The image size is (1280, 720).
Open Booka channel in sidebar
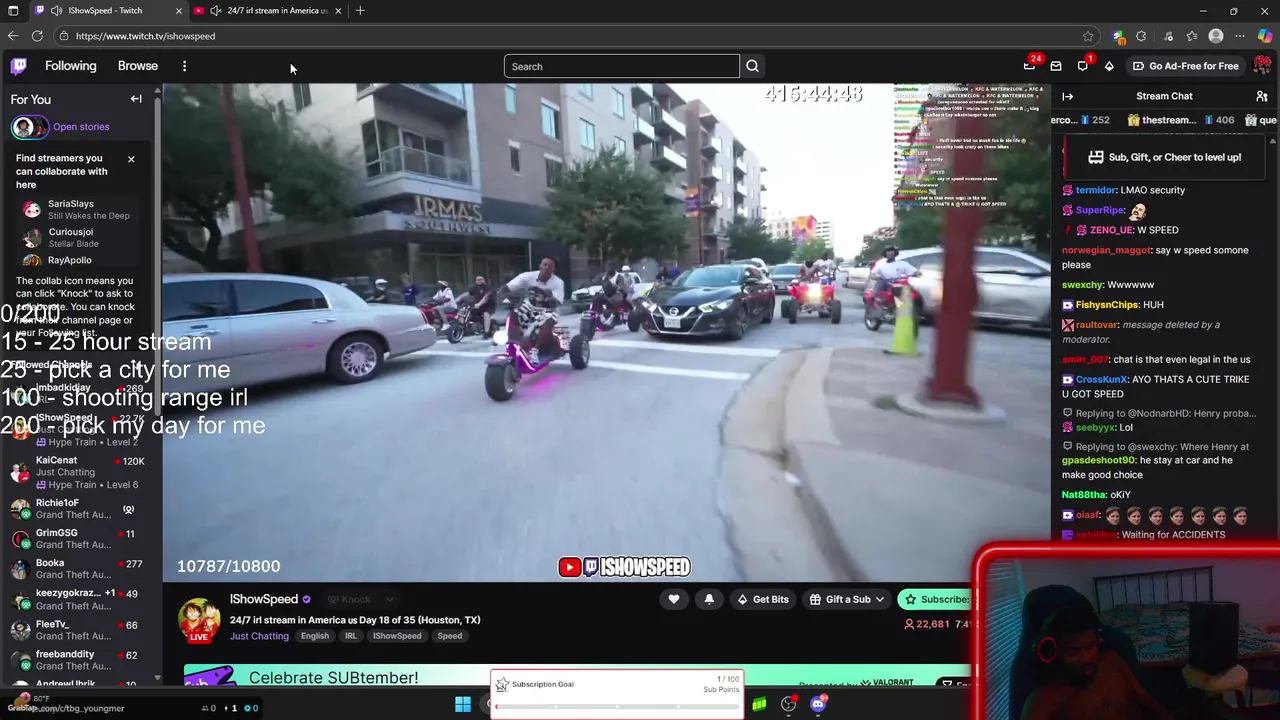(x=80, y=569)
